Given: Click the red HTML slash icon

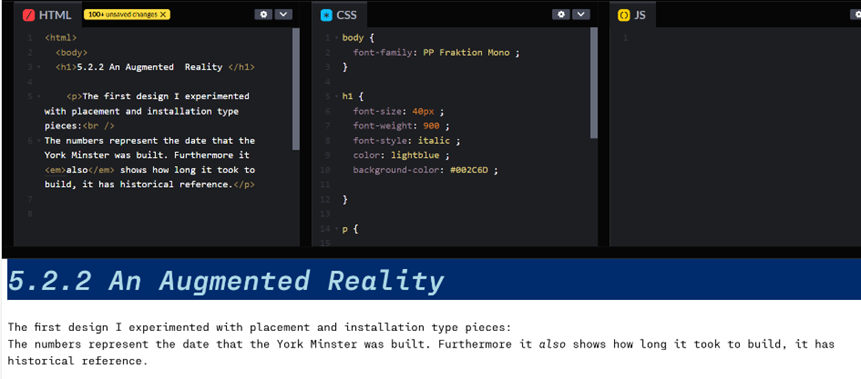Looking at the screenshot, I should tap(29, 15).
